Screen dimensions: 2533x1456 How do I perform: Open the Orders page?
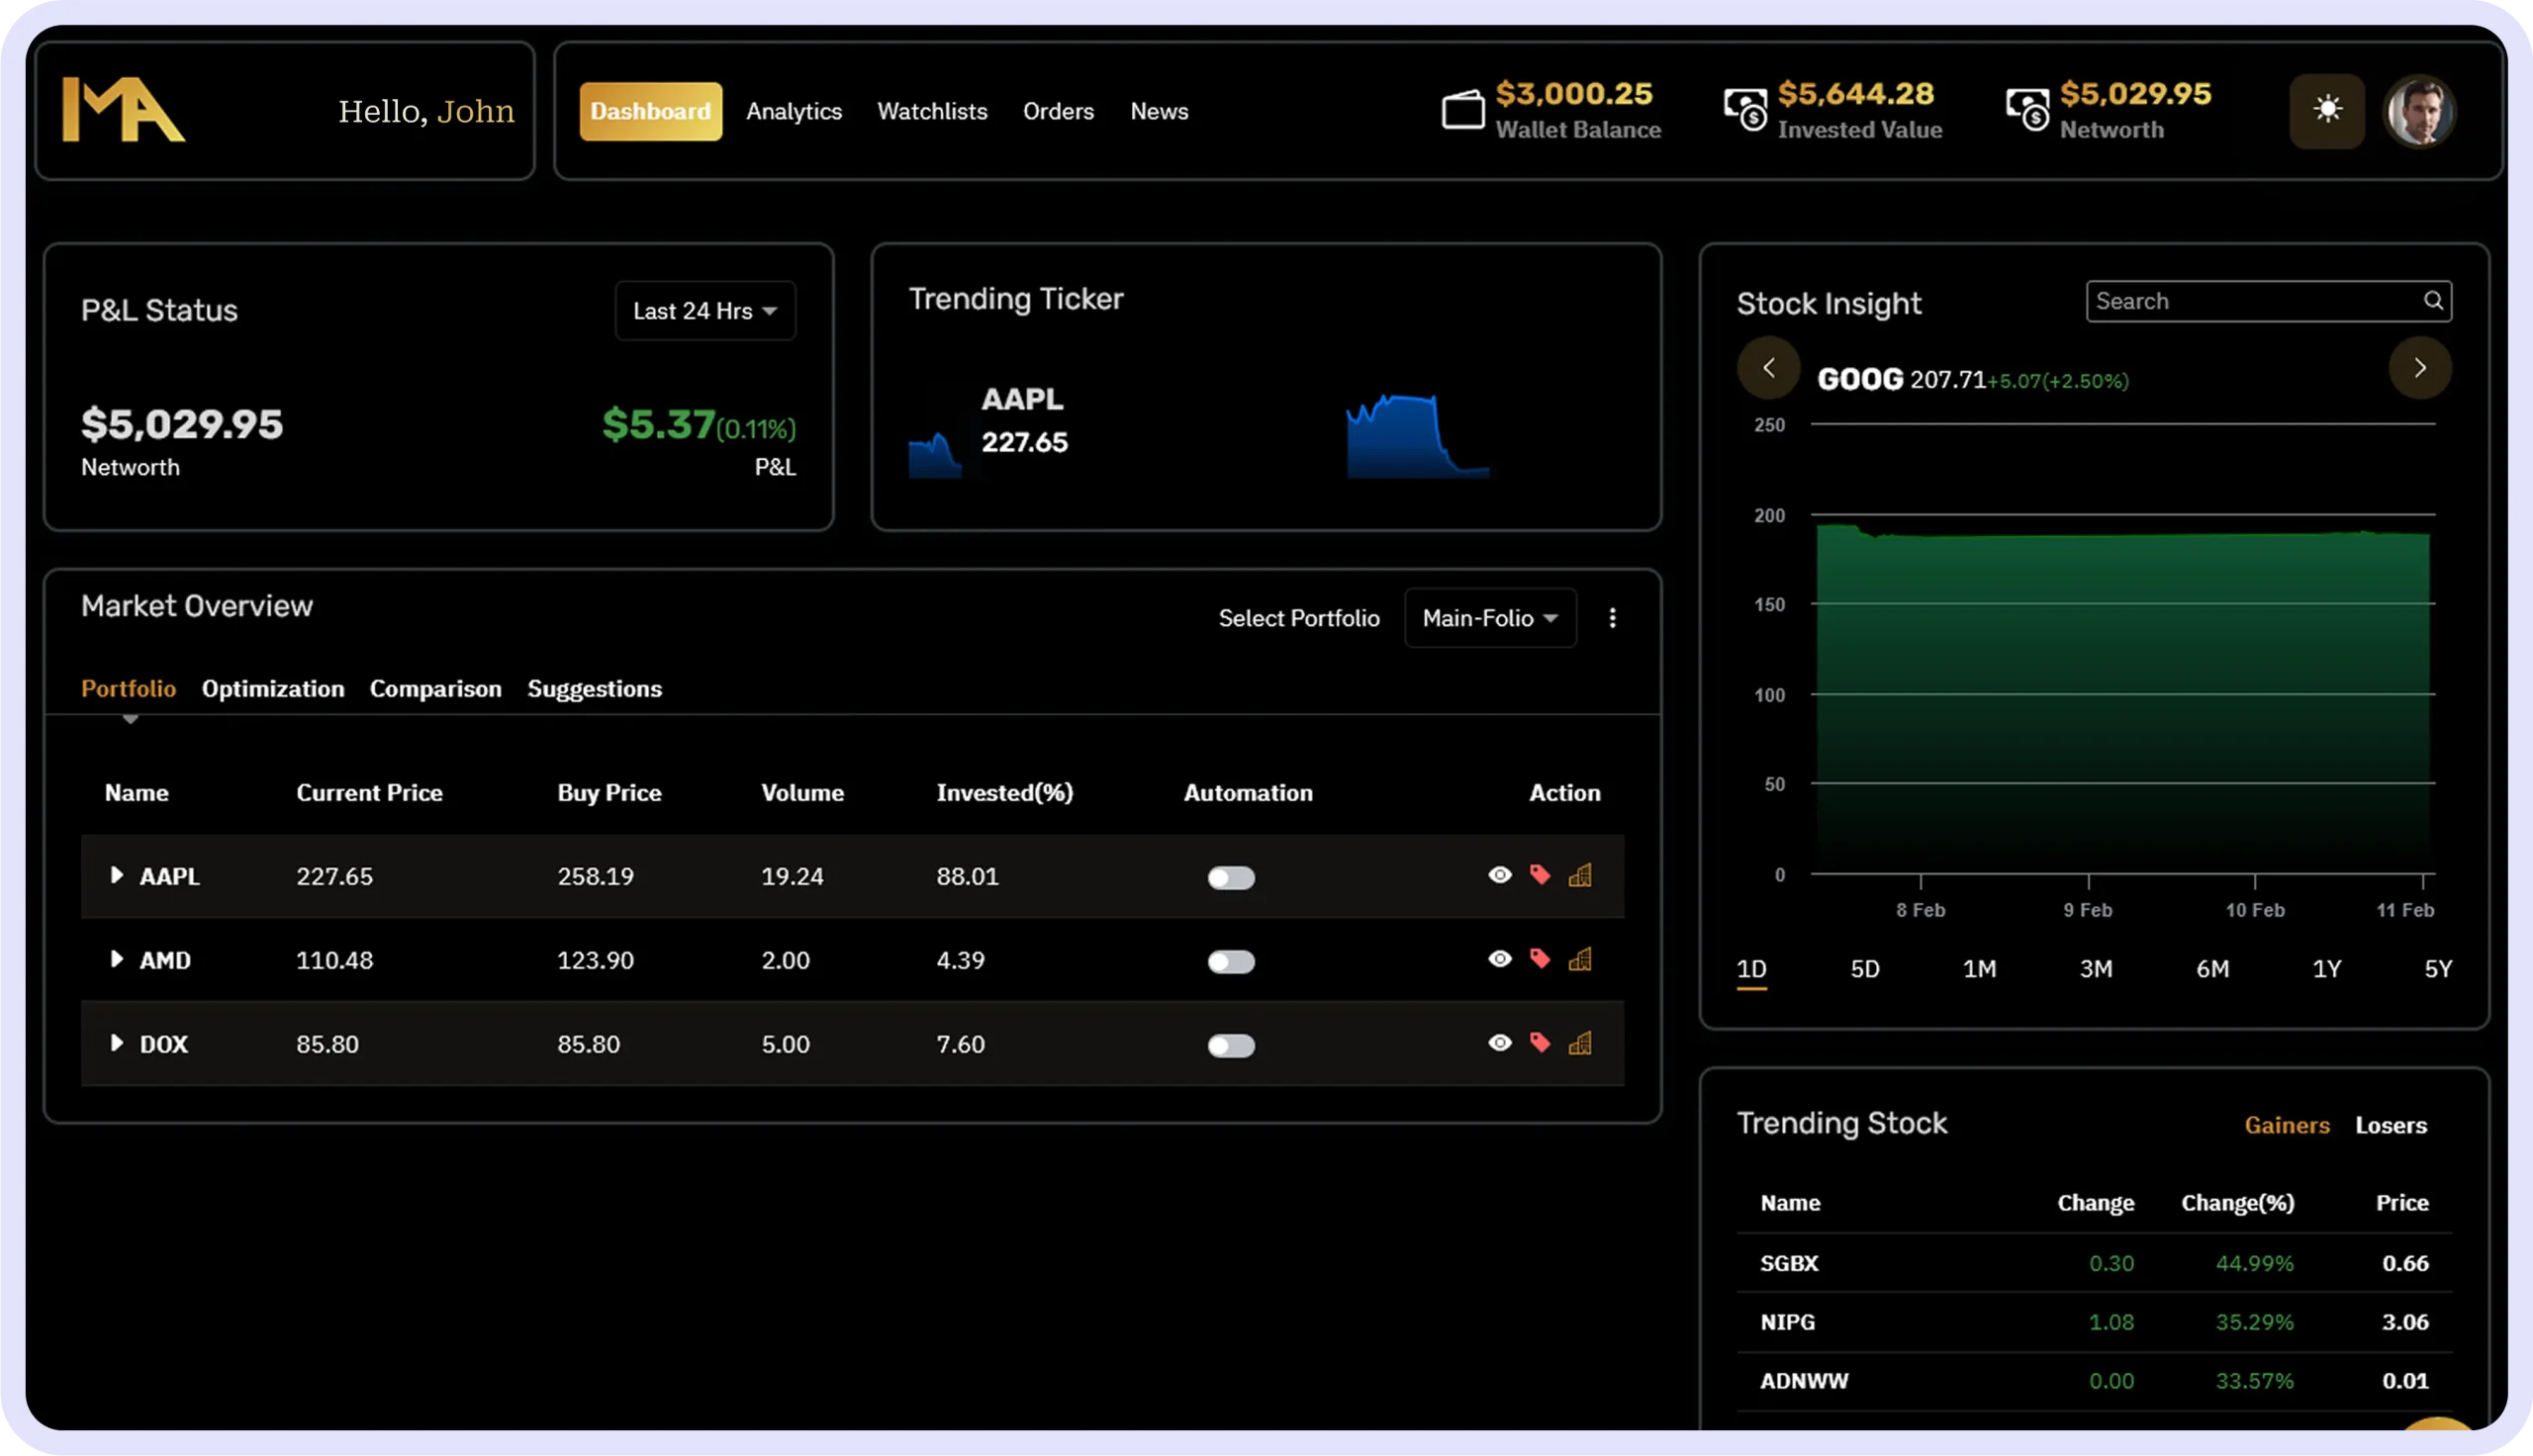(1058, 111)
